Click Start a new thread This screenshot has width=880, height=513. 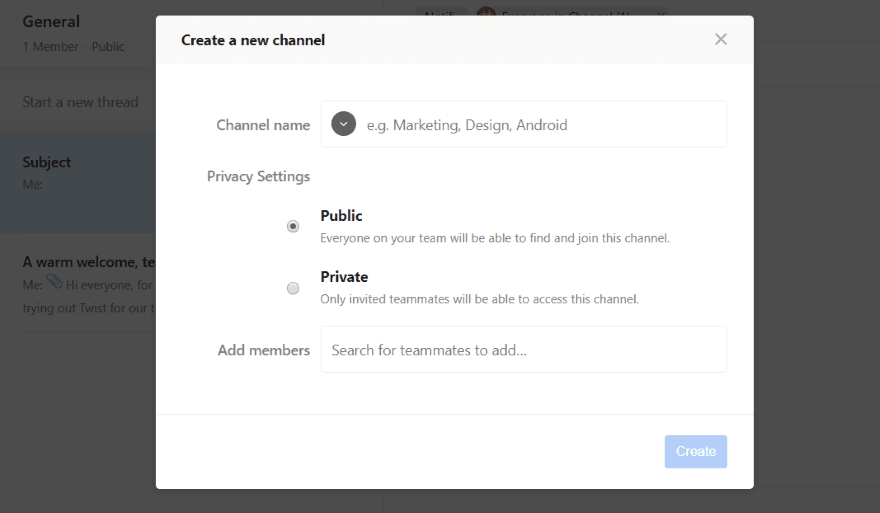(x=80, y=102)
